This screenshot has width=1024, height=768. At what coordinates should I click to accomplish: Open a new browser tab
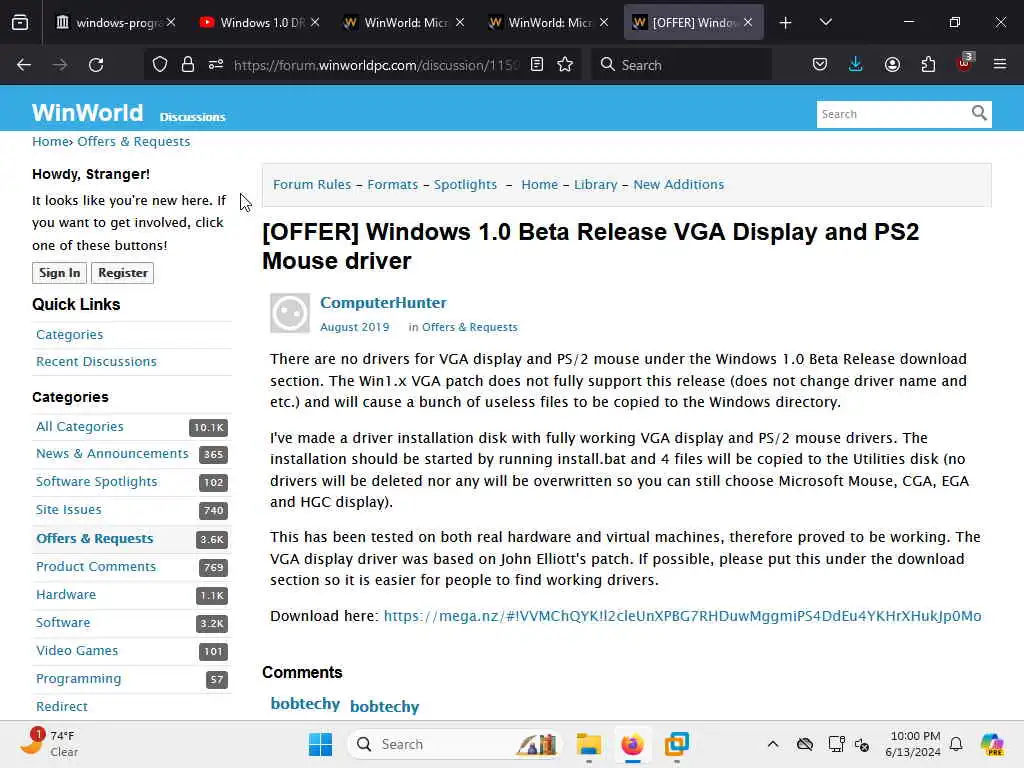click(x=785, y=23)
